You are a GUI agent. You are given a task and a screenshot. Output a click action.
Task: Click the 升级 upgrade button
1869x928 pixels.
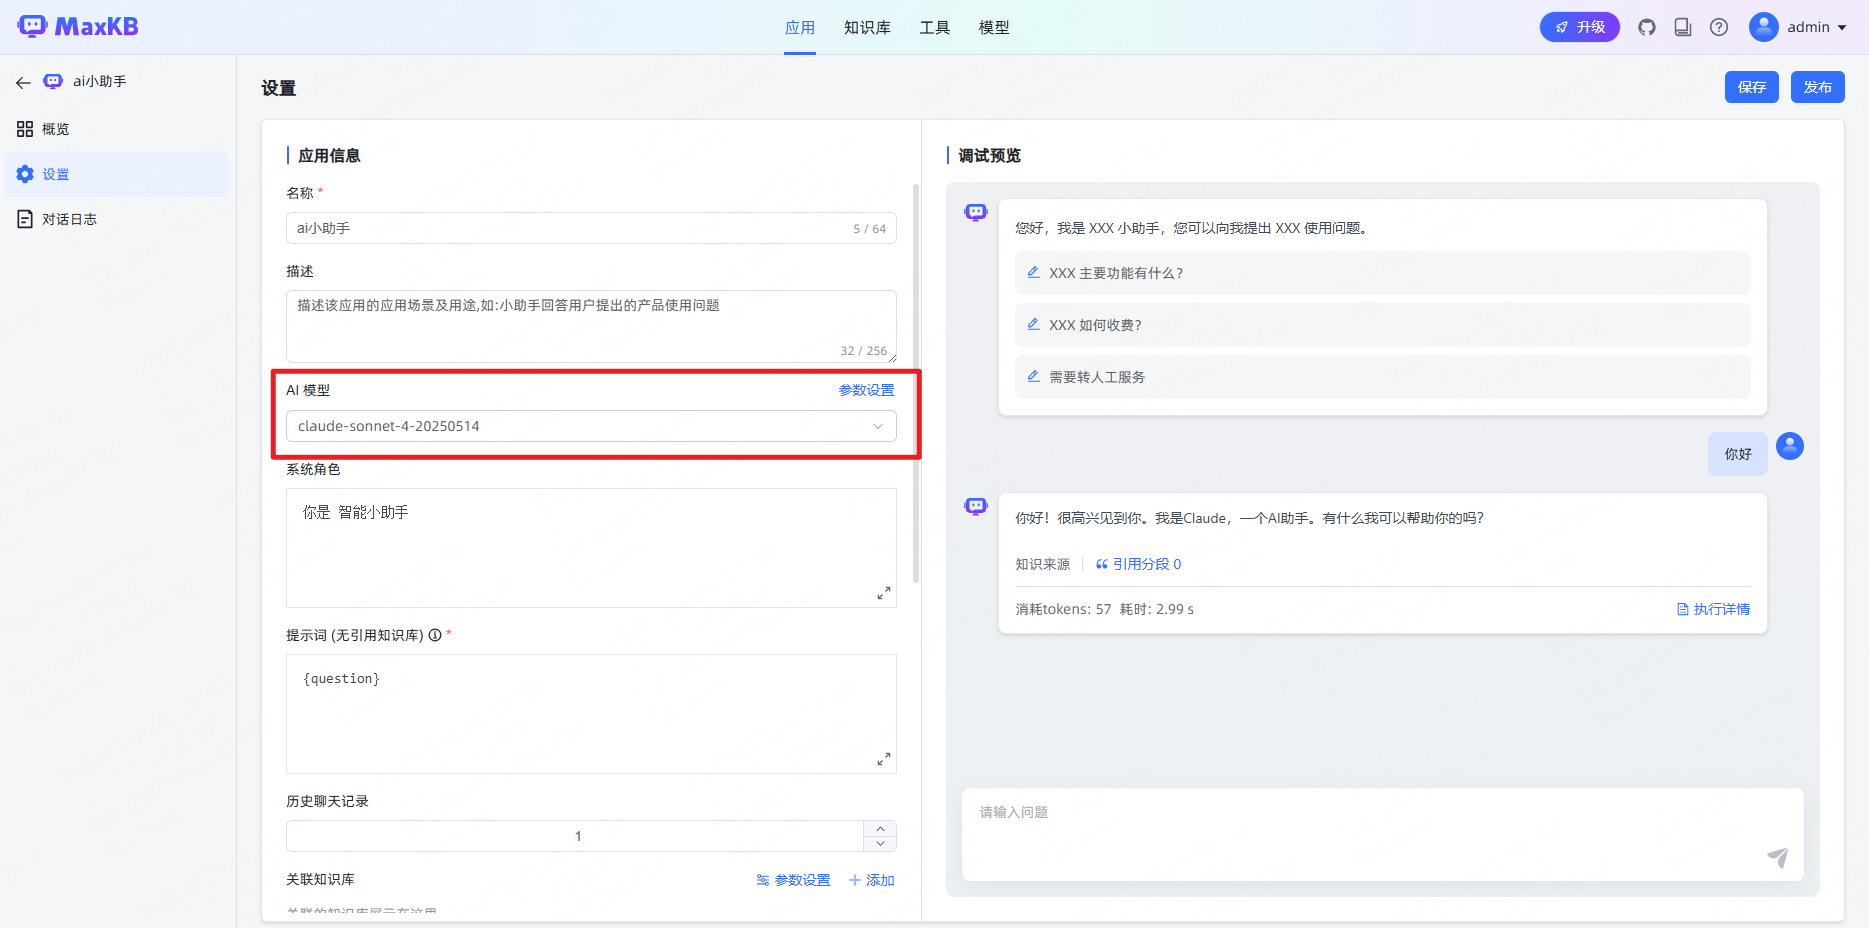pos(1580,27)
